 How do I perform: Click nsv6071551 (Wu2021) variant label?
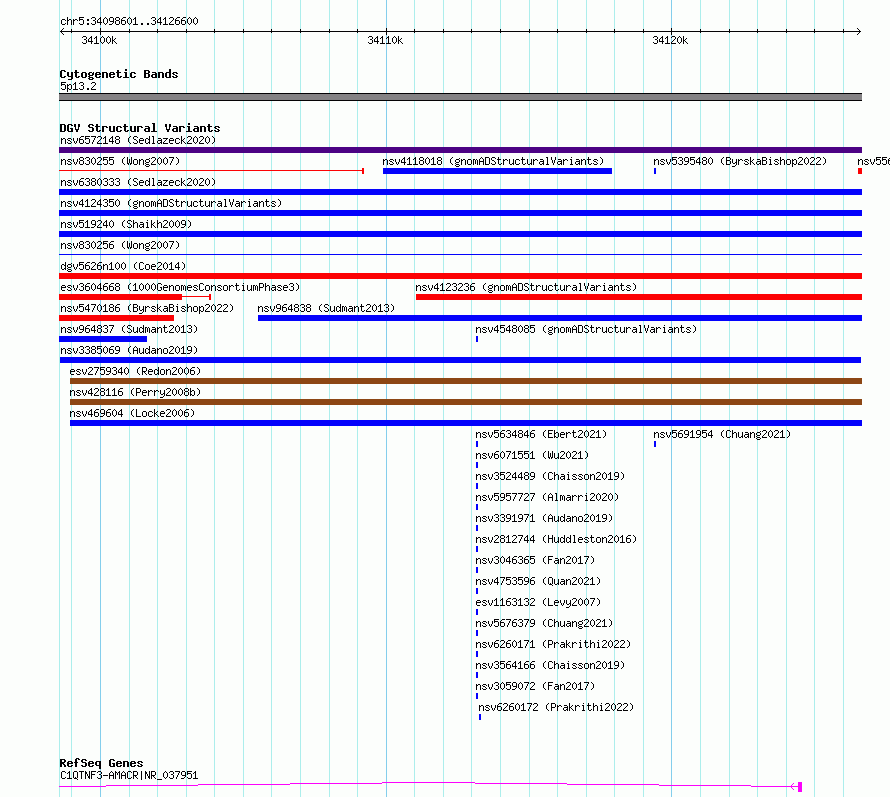[x=532, y=455]
